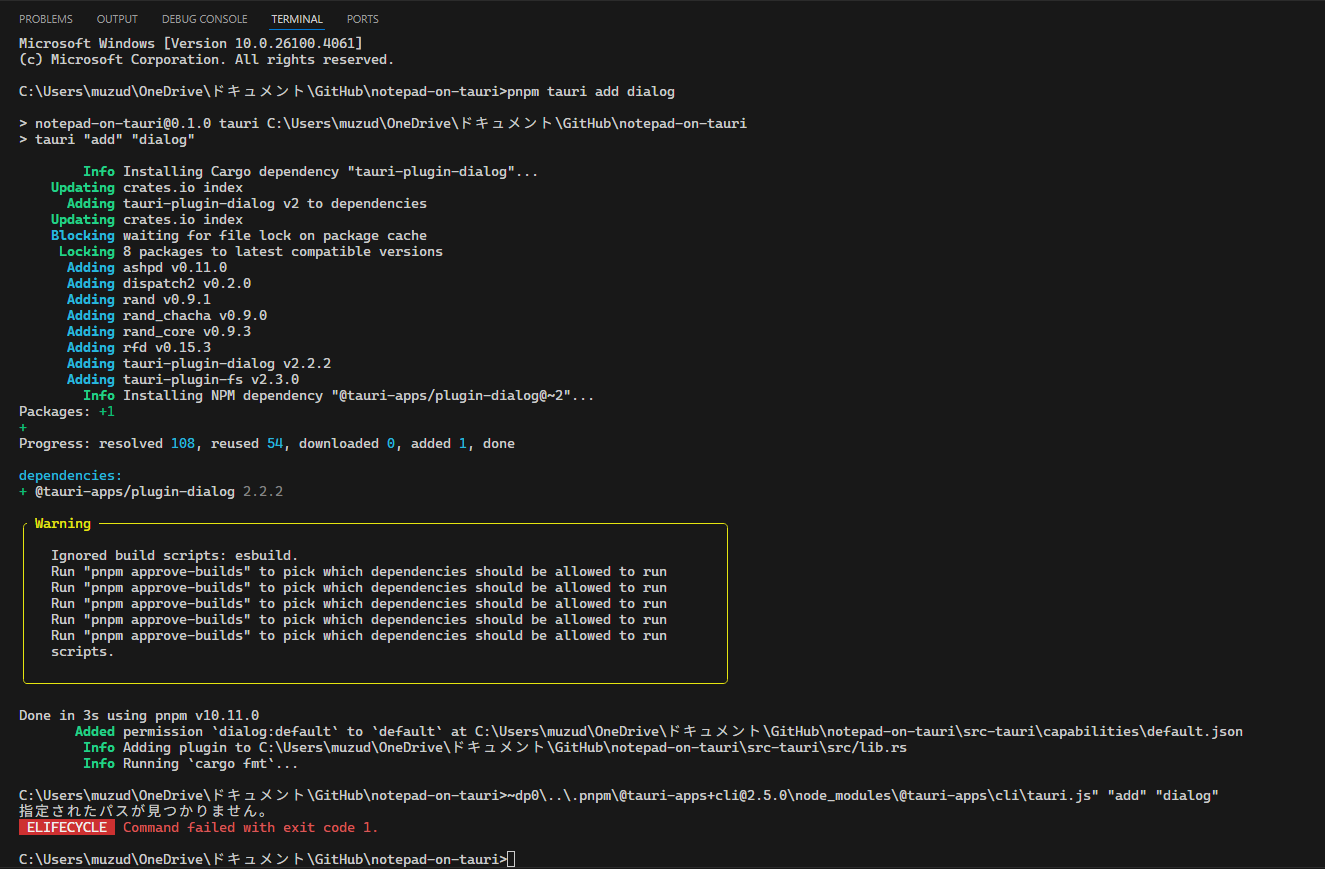Image resolution: width=1325 pixels, height=869 pixels.
Task: Click the terminal cursor at the last prompt
Action: tap(511, 860)
